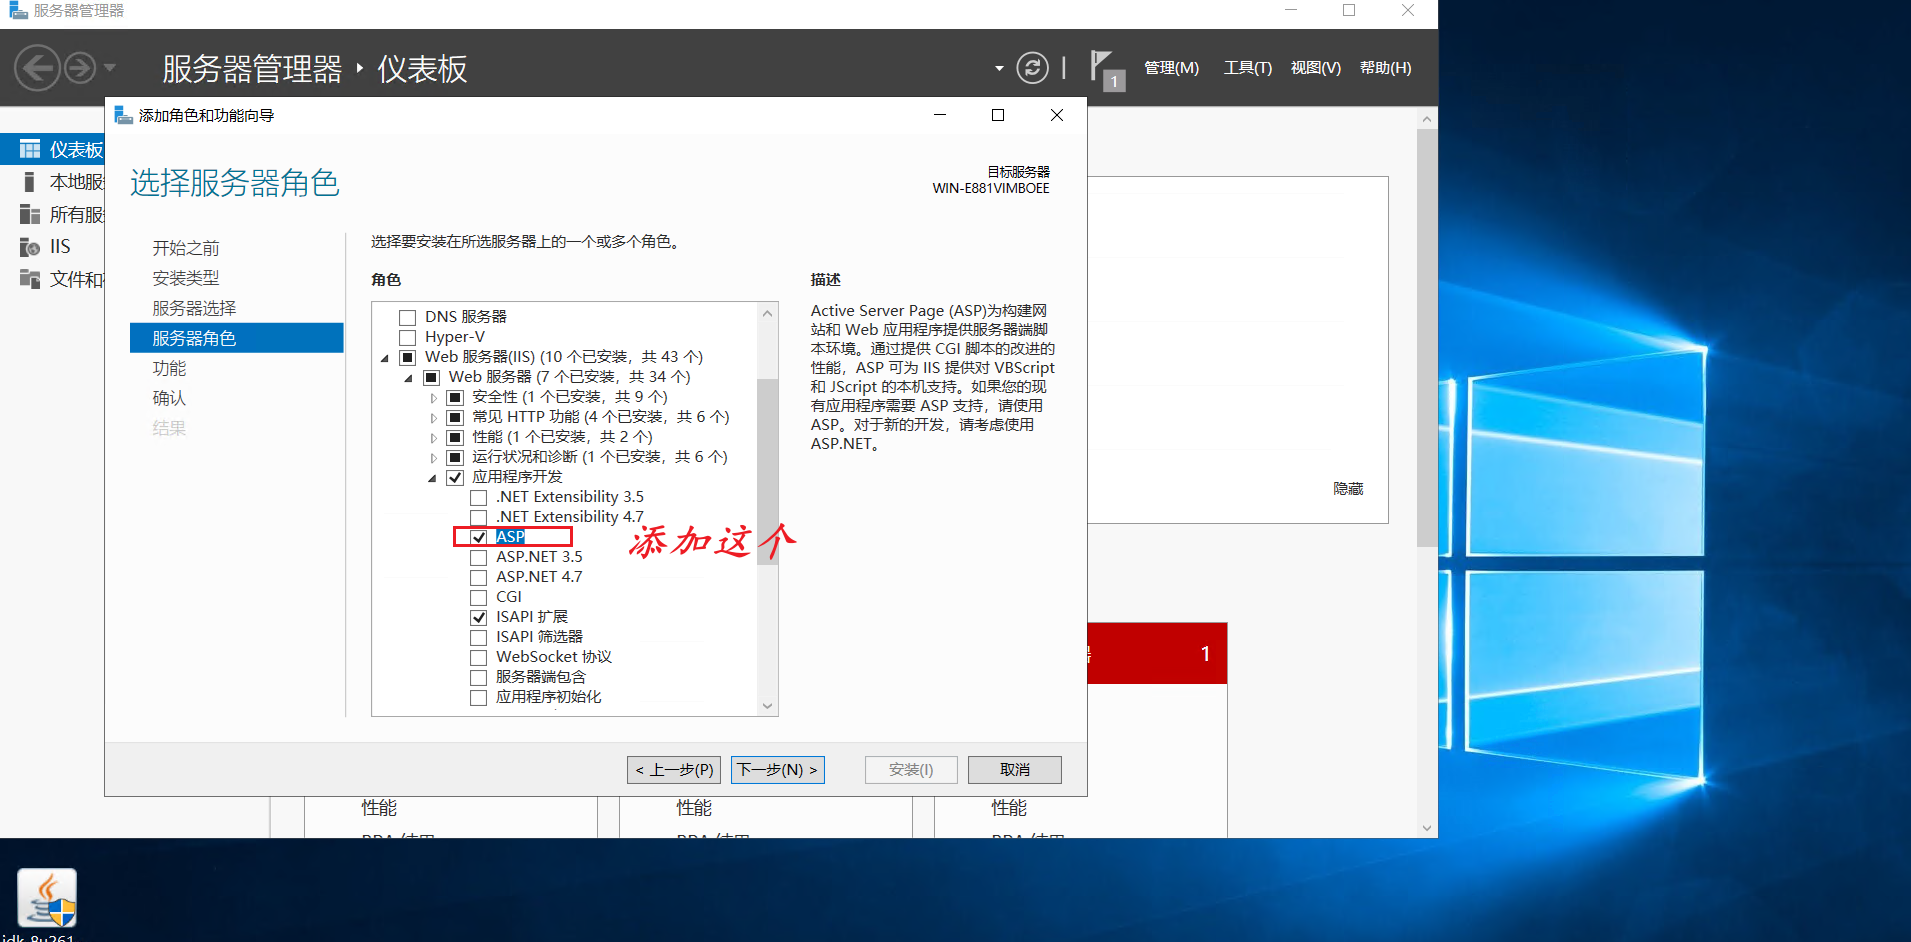Screen dimensions: 1911x942
Task: Click the 上一步(P) button
Action: tap(674, 770)
